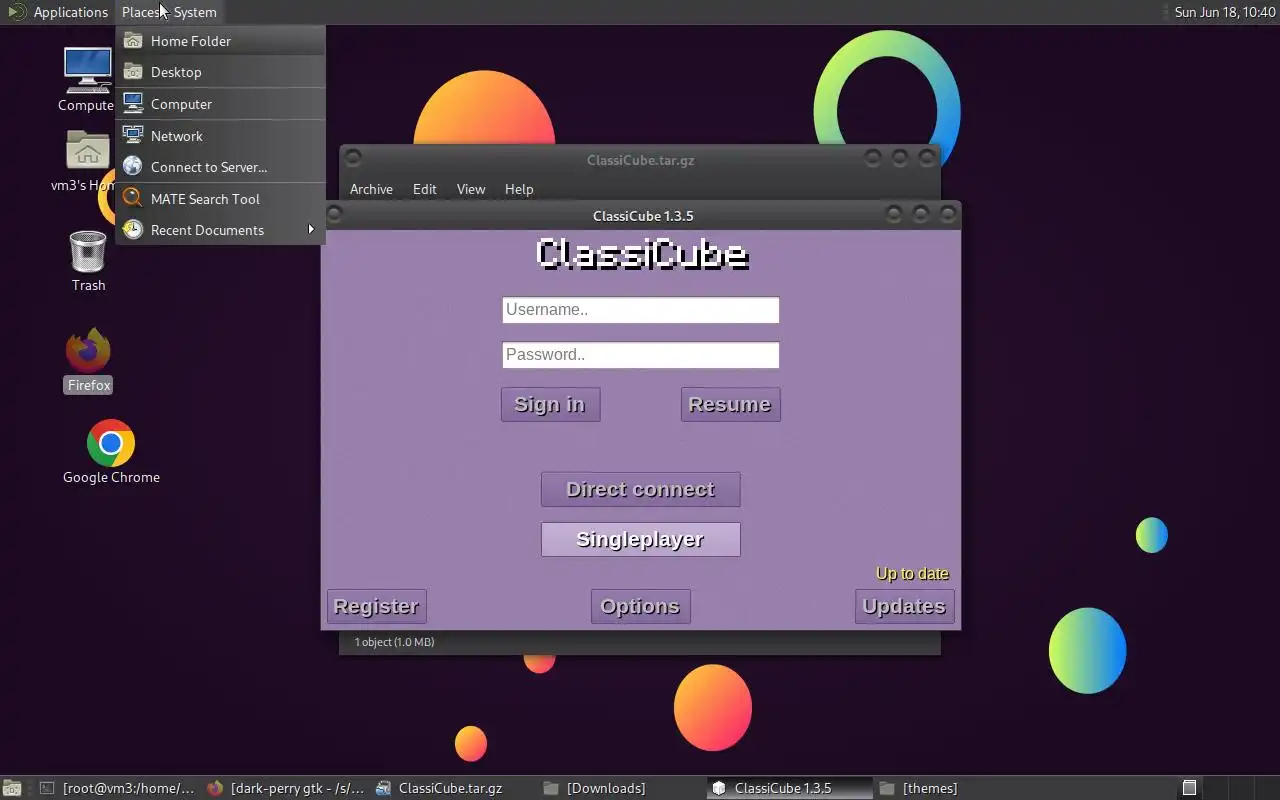The width and height of the screenshot is (1280, 800).
Task: Click the Sign in button
Action: click(x=550, y=405)
